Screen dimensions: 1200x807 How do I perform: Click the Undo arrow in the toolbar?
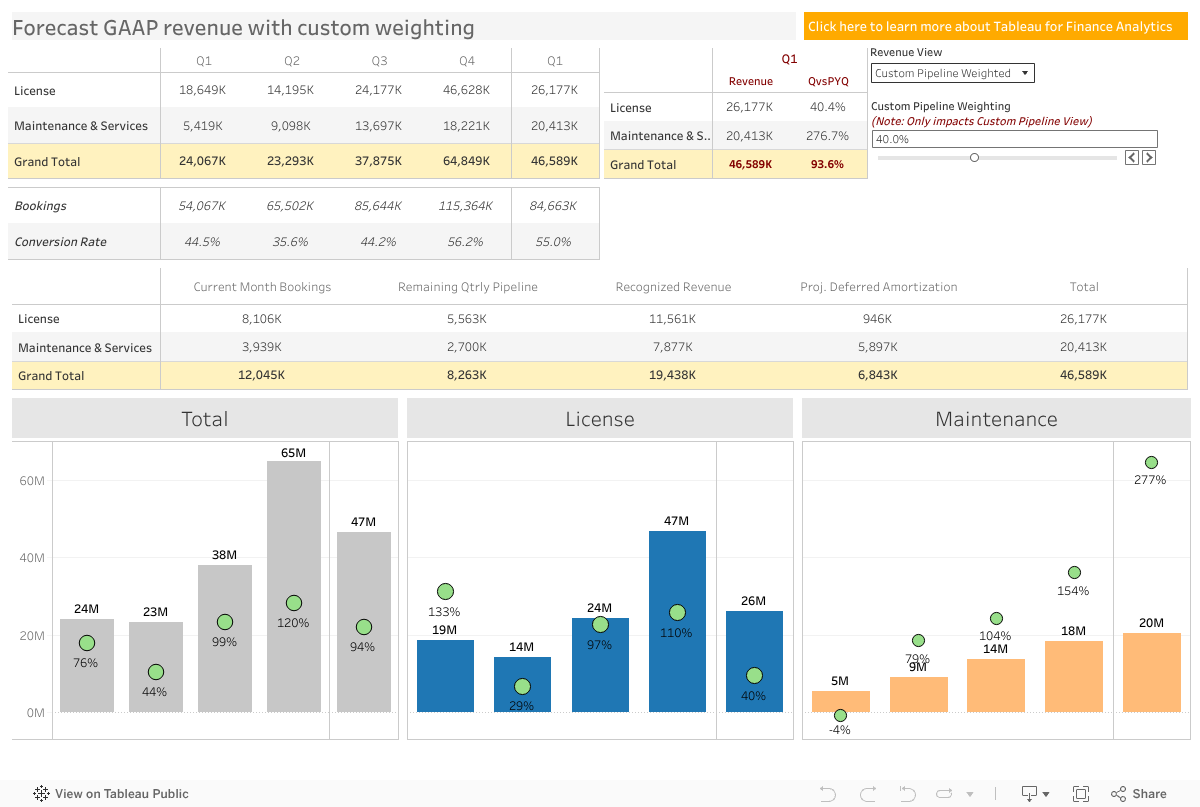click(x=828, y=793)
